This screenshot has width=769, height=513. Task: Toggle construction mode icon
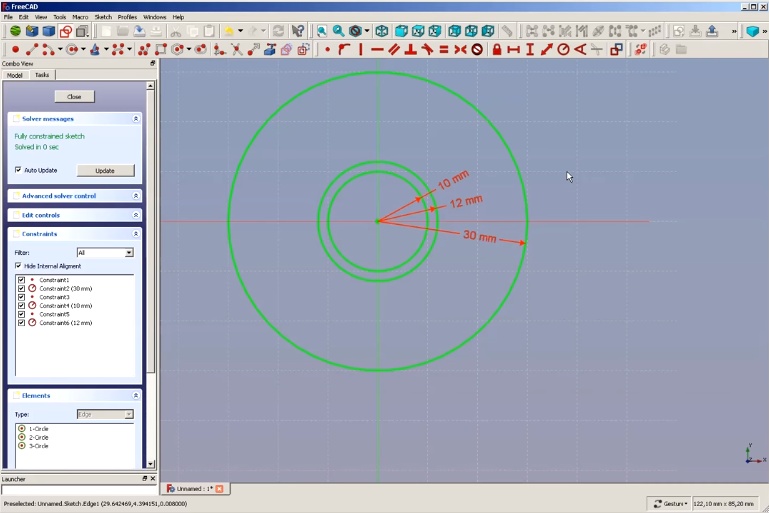tap(303, 50)
